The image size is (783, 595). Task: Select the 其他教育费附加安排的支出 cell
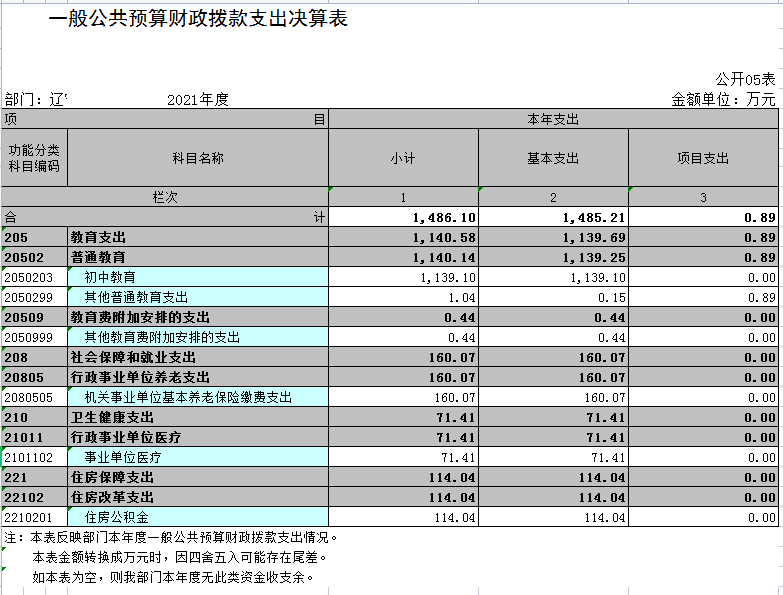pyautogui.click(x=198, y=337)
